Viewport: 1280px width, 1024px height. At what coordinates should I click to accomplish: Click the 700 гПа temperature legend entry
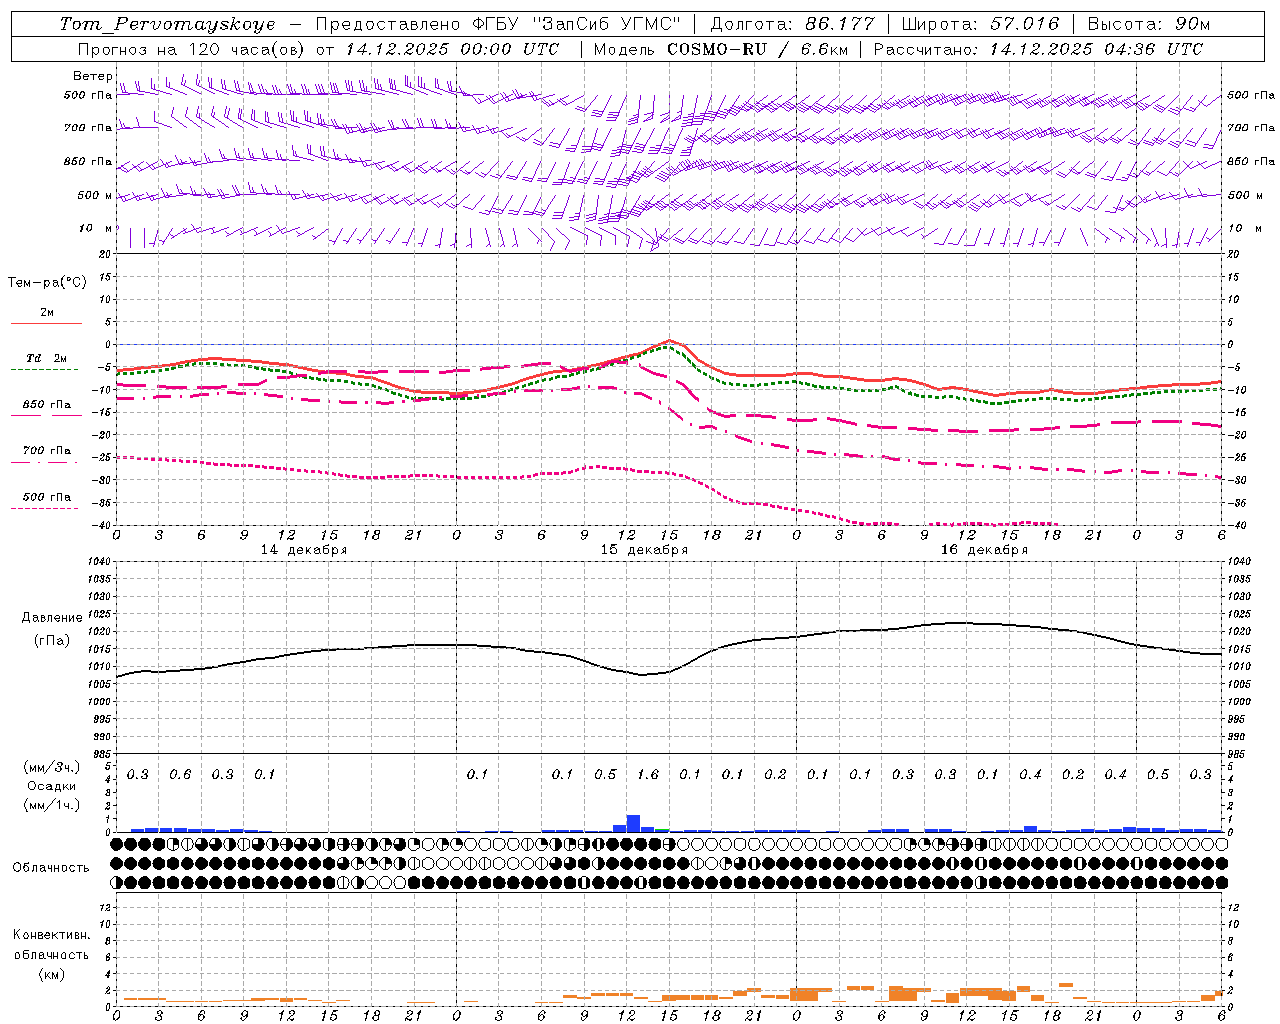point(47,451)
